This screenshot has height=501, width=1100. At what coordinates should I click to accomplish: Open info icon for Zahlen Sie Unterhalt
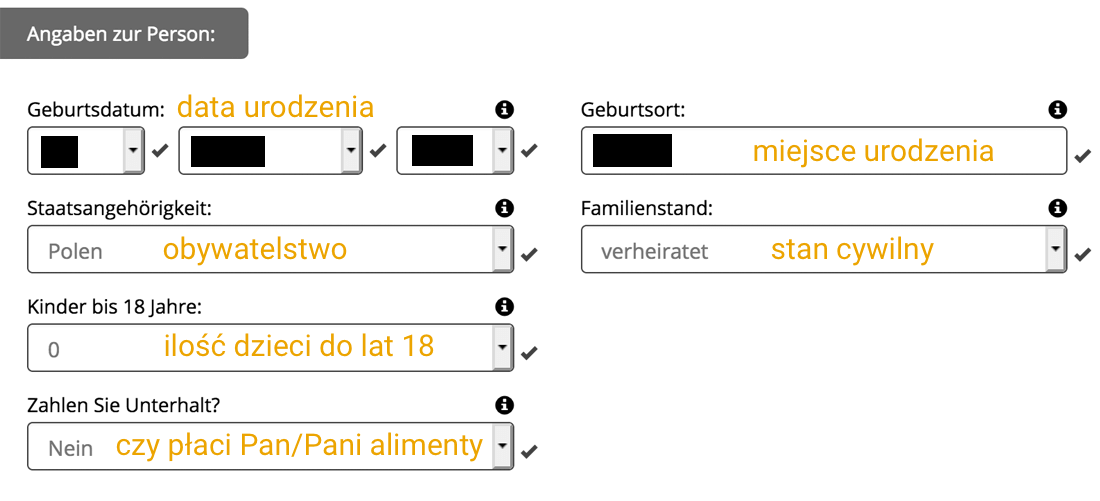[504, 405]
